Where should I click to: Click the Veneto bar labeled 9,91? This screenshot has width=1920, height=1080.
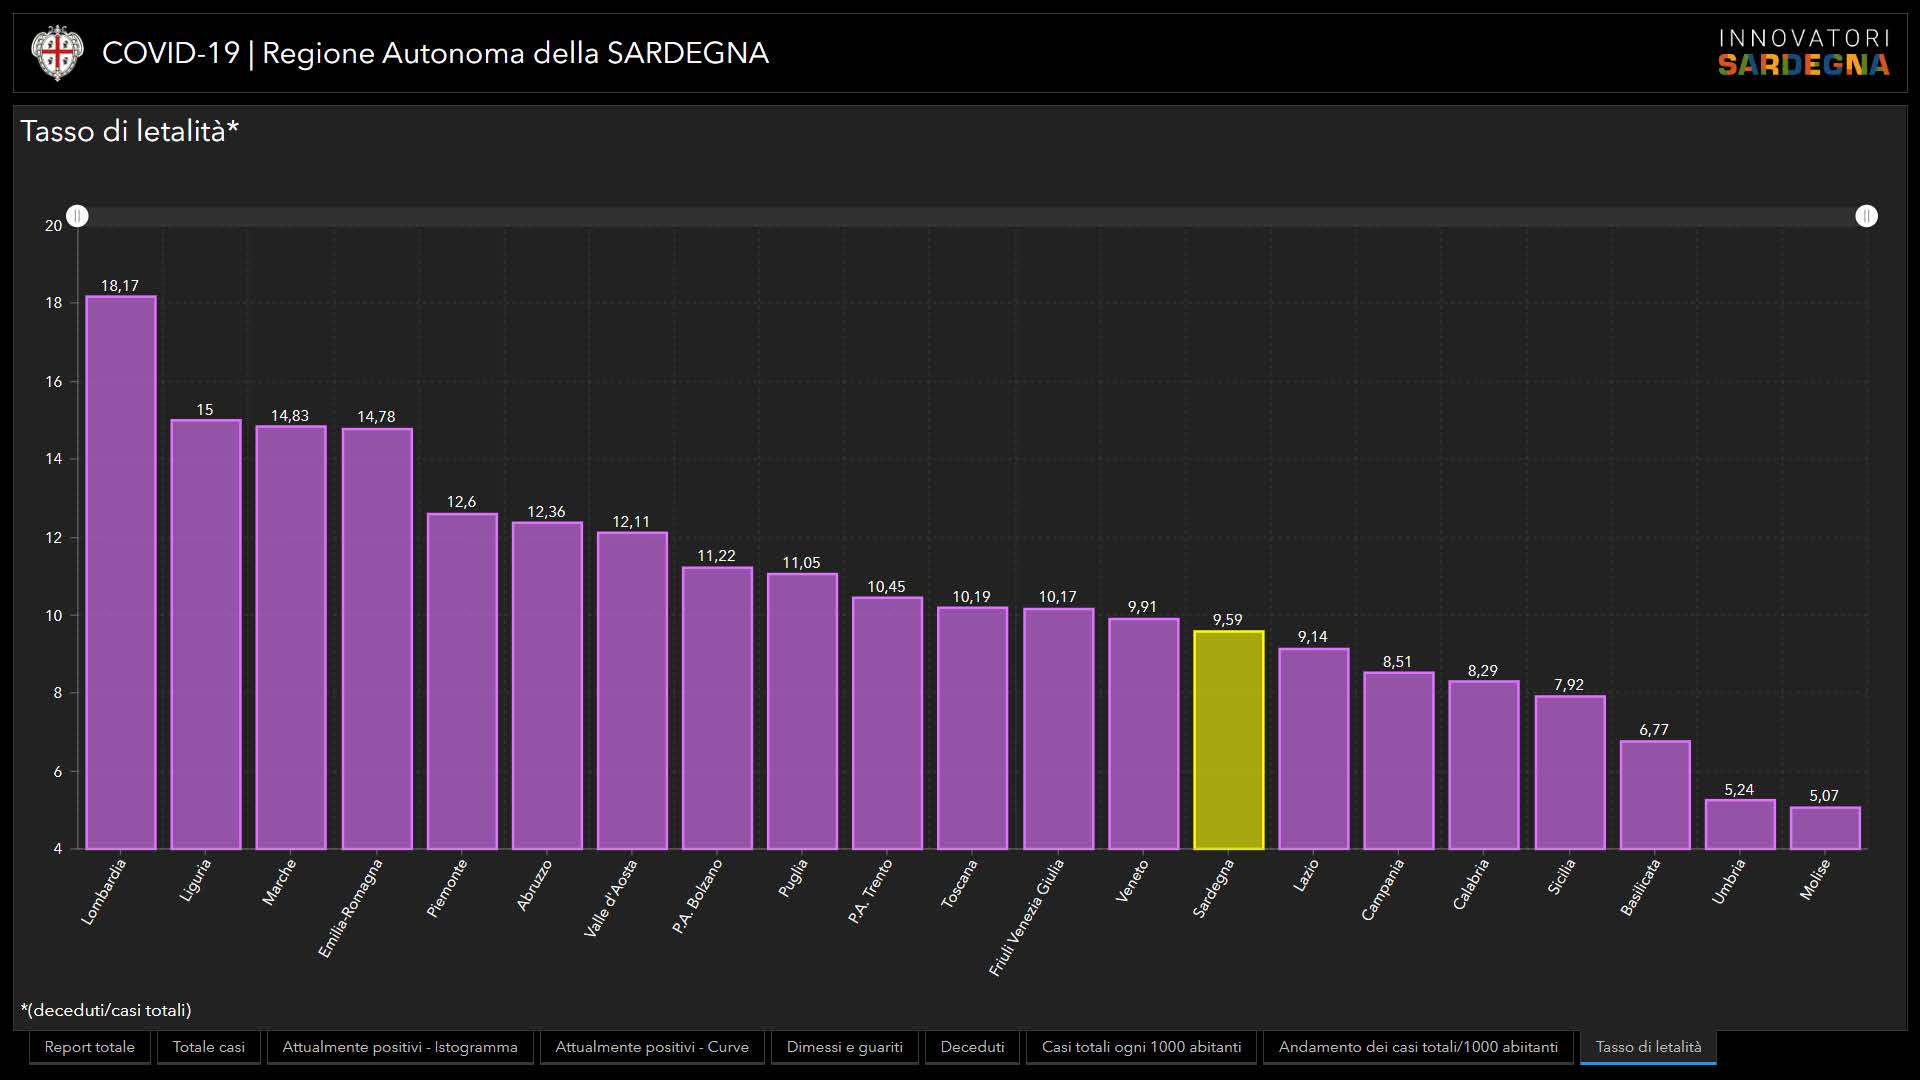point(1143,733)
